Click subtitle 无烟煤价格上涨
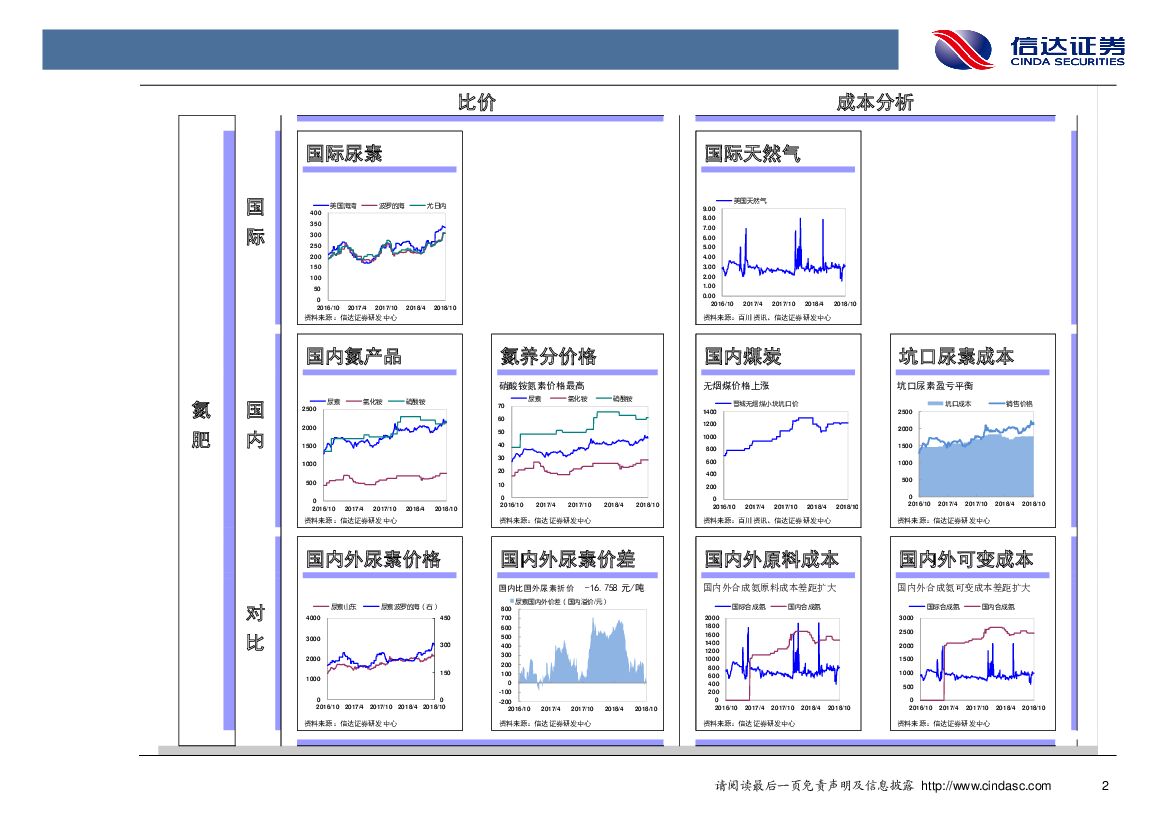This screenshot has width=1169, height=827. 736,386
